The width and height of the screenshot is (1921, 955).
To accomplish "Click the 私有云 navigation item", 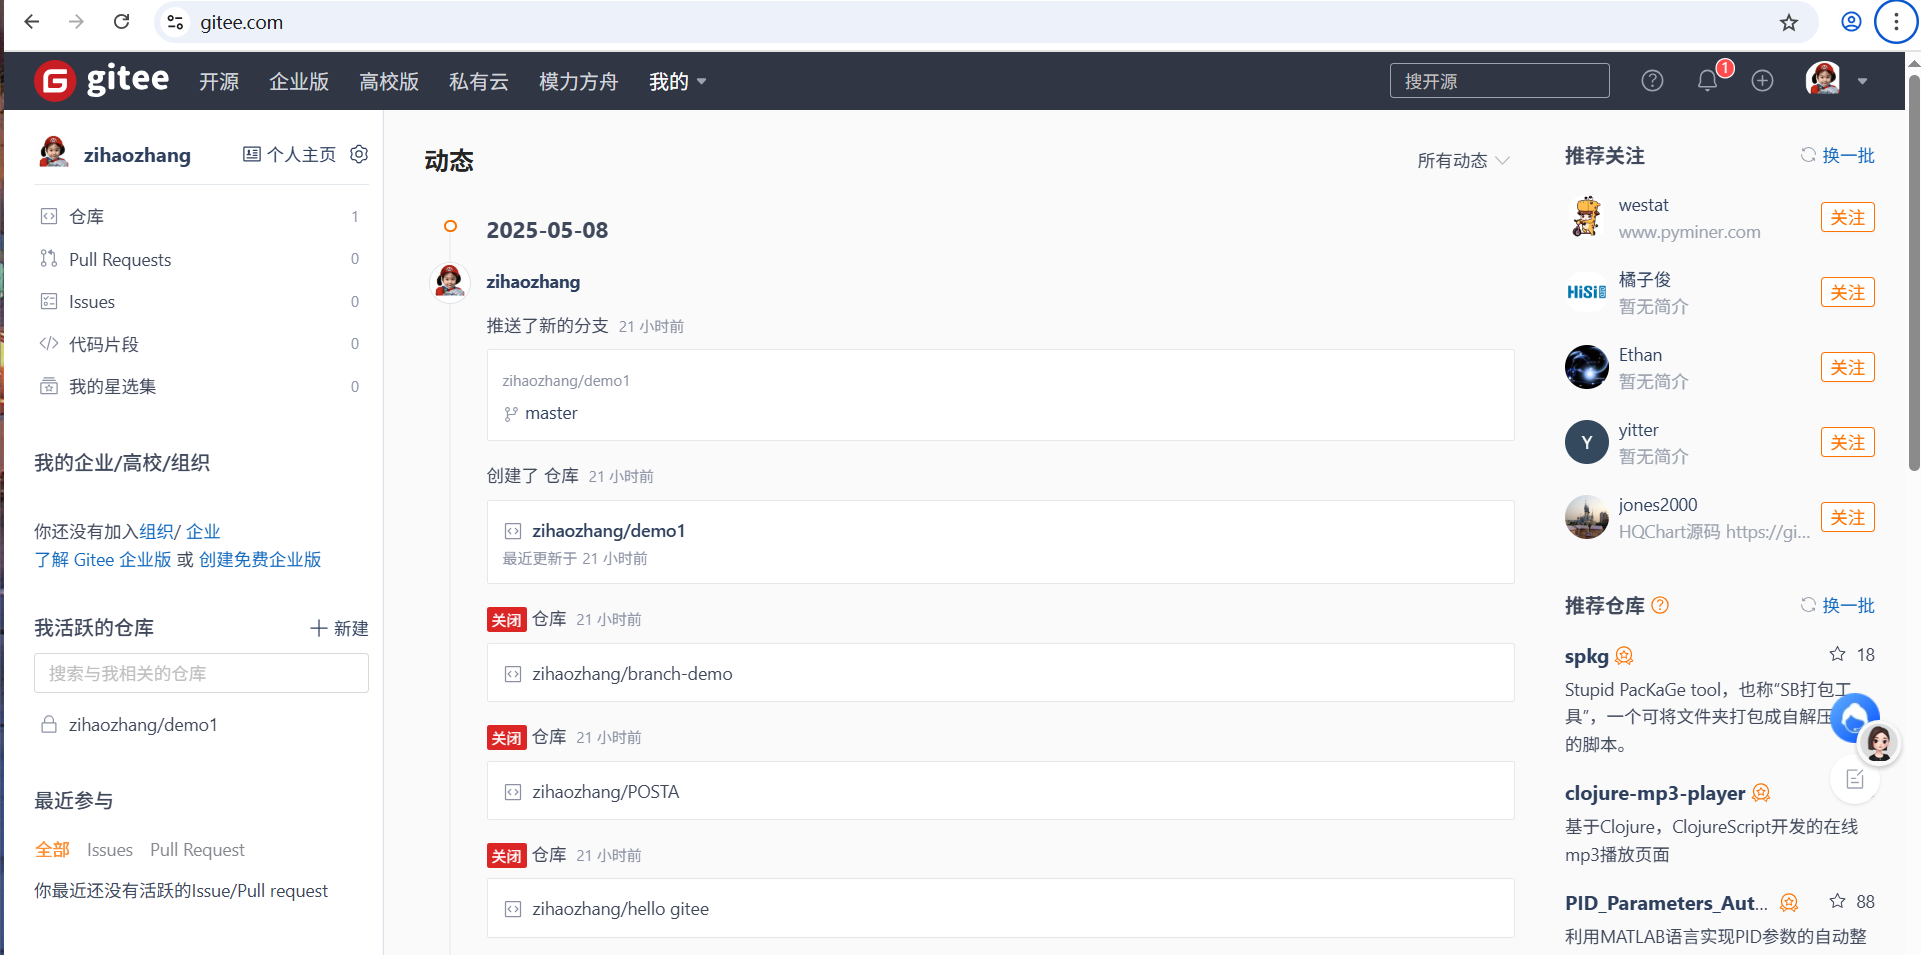I will (479, 81).
